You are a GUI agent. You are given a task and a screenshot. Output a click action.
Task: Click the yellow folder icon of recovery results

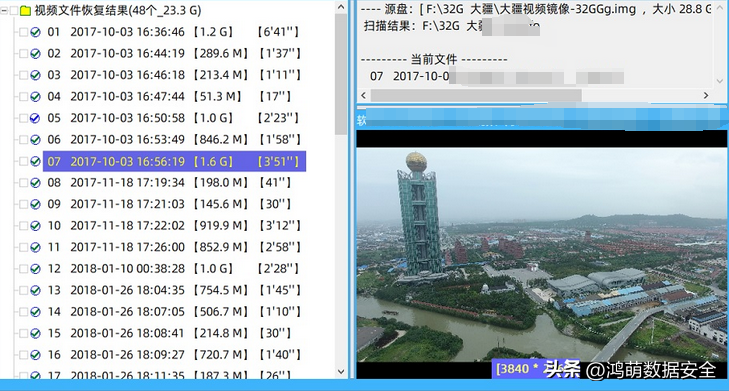pyautogui.click(x=26, y=10)
